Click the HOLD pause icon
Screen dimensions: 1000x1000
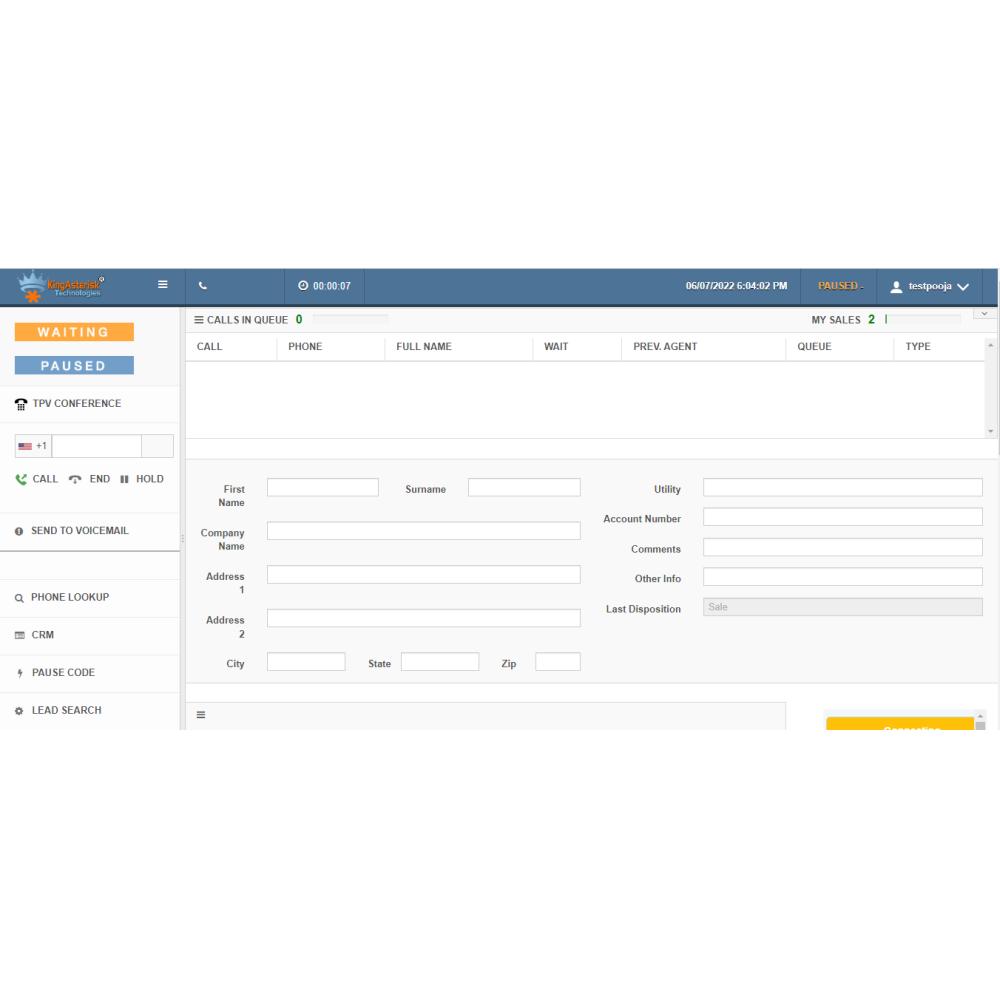[x=125, y=479]
